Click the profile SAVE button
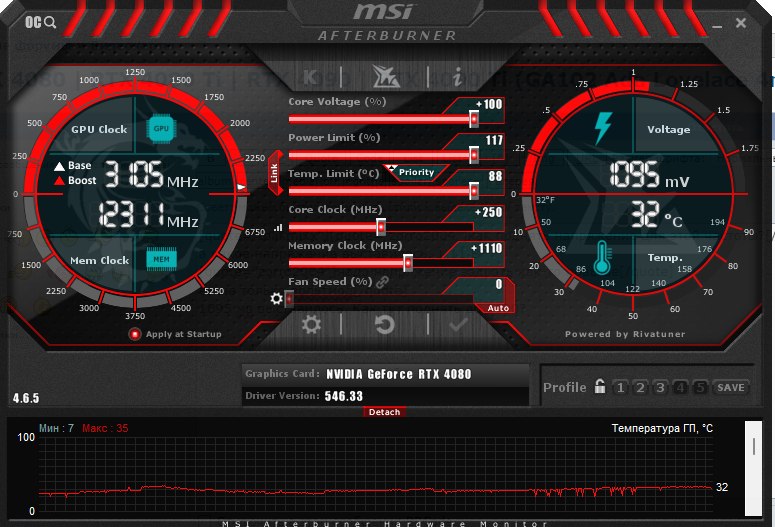 731,388
